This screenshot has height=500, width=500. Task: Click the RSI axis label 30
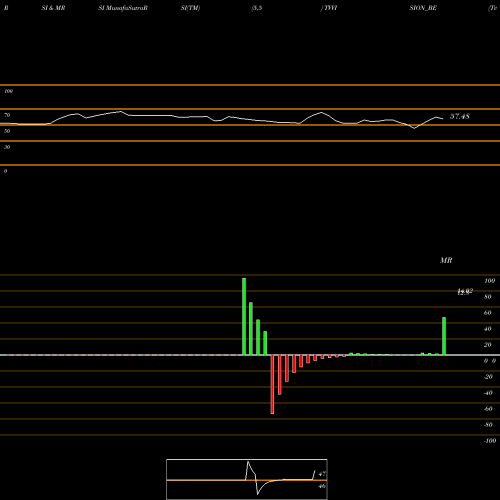(x=7, y=147)
